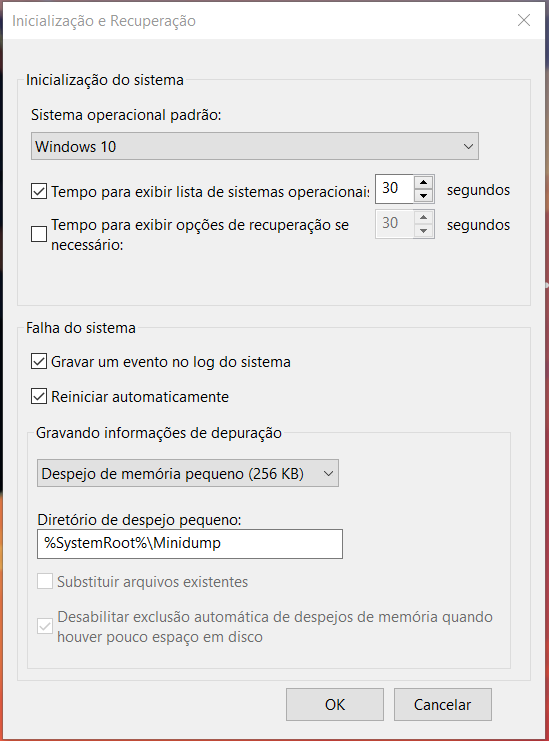Click the Cancelar button

[x=443, y=705]
